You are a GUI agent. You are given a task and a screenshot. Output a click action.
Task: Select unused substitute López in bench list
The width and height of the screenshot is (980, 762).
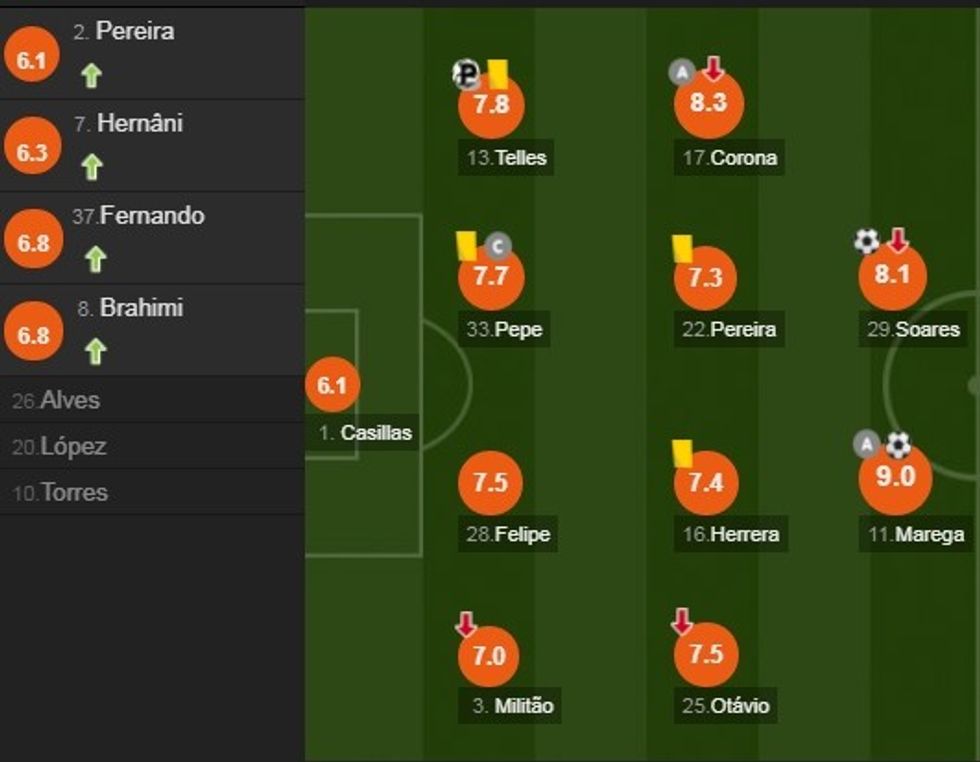pyautogui.click(x=59, y=446)
